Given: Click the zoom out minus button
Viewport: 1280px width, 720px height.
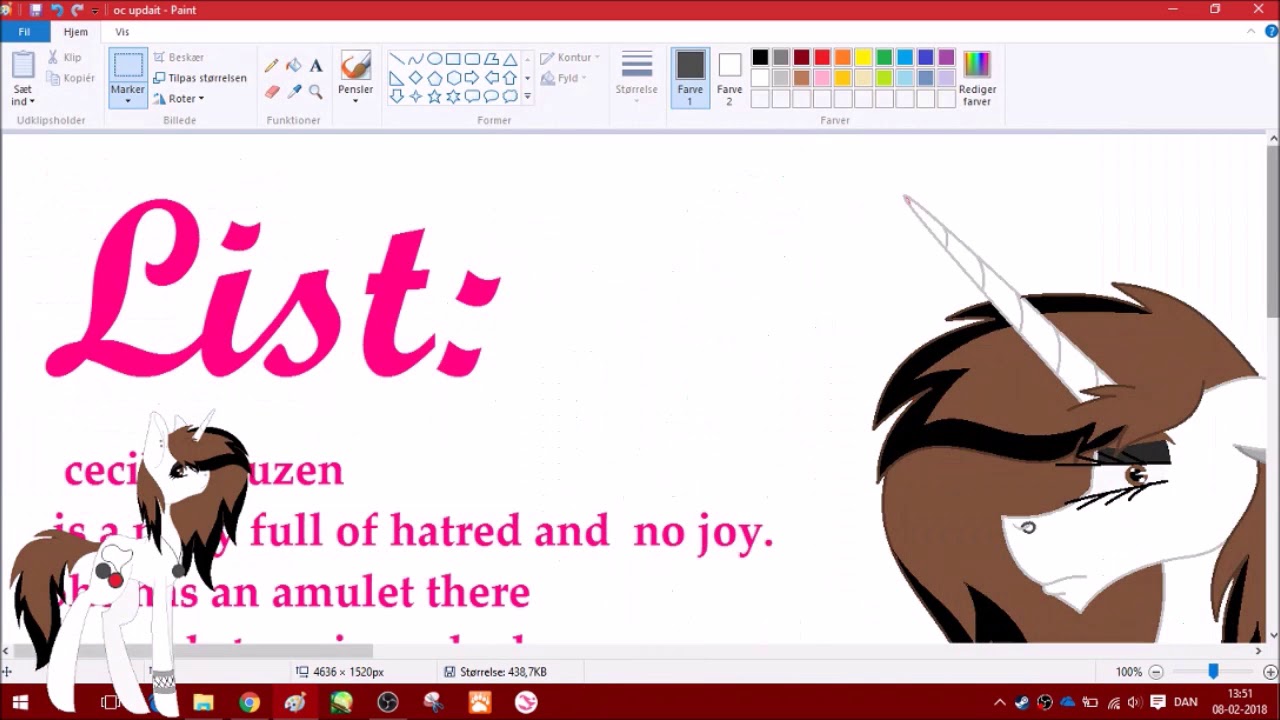Looking at the screenshot, I should [1156, 672].
